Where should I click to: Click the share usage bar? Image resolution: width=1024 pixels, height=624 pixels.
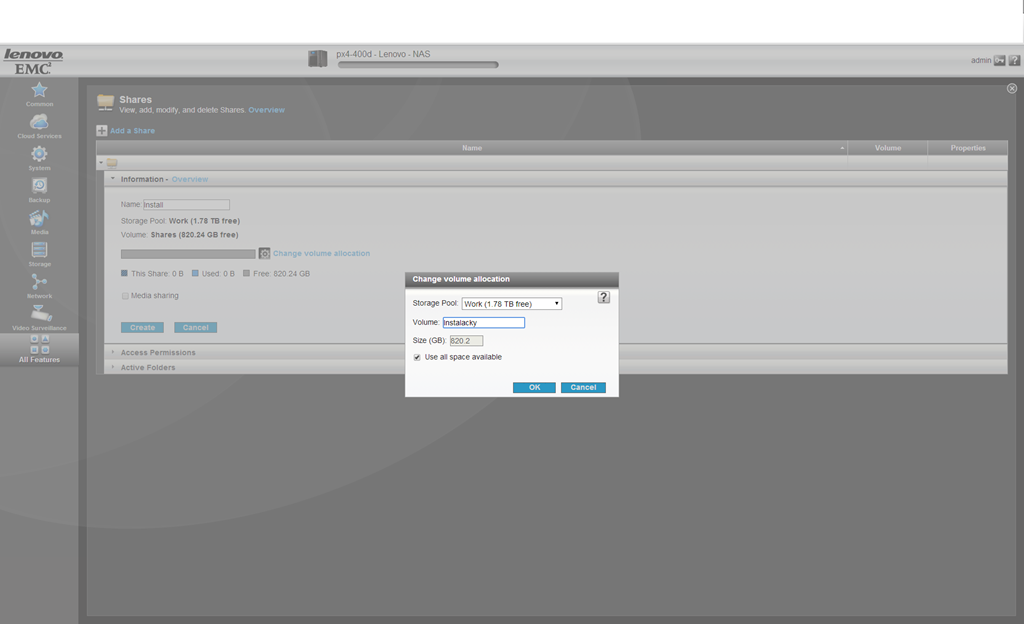(x=188, y=254)
